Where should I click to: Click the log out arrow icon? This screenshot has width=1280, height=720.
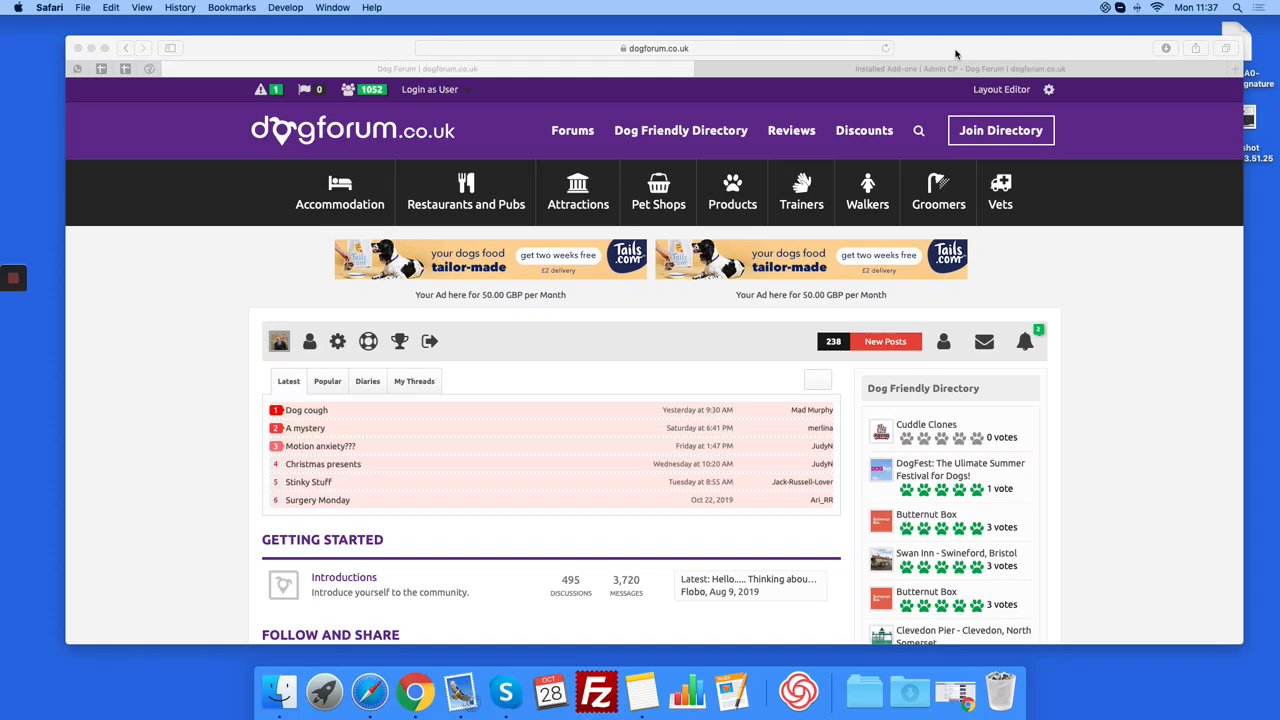[430, 341]
